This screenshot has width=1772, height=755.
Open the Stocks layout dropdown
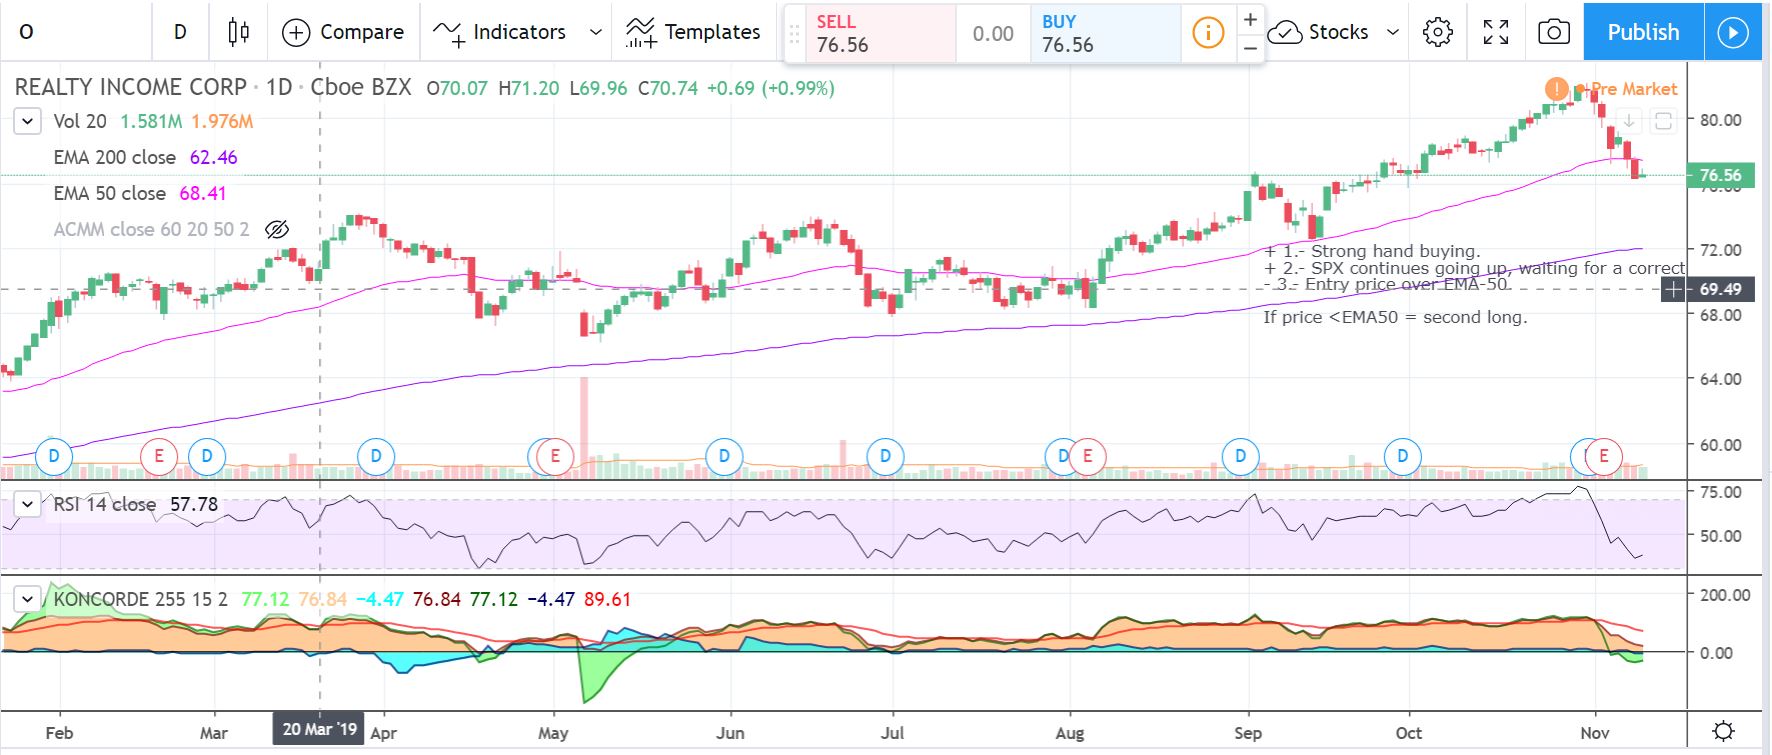pos(1333,32)
